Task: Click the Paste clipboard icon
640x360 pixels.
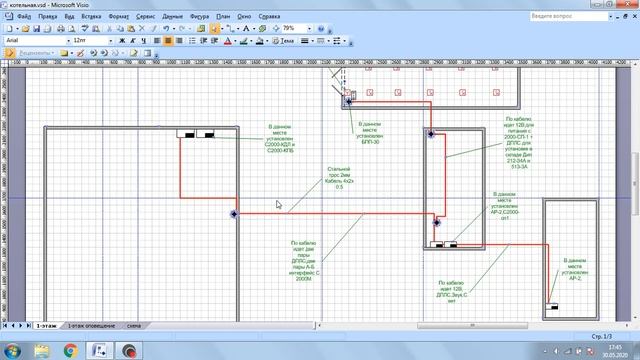Action: click(131, 29)
